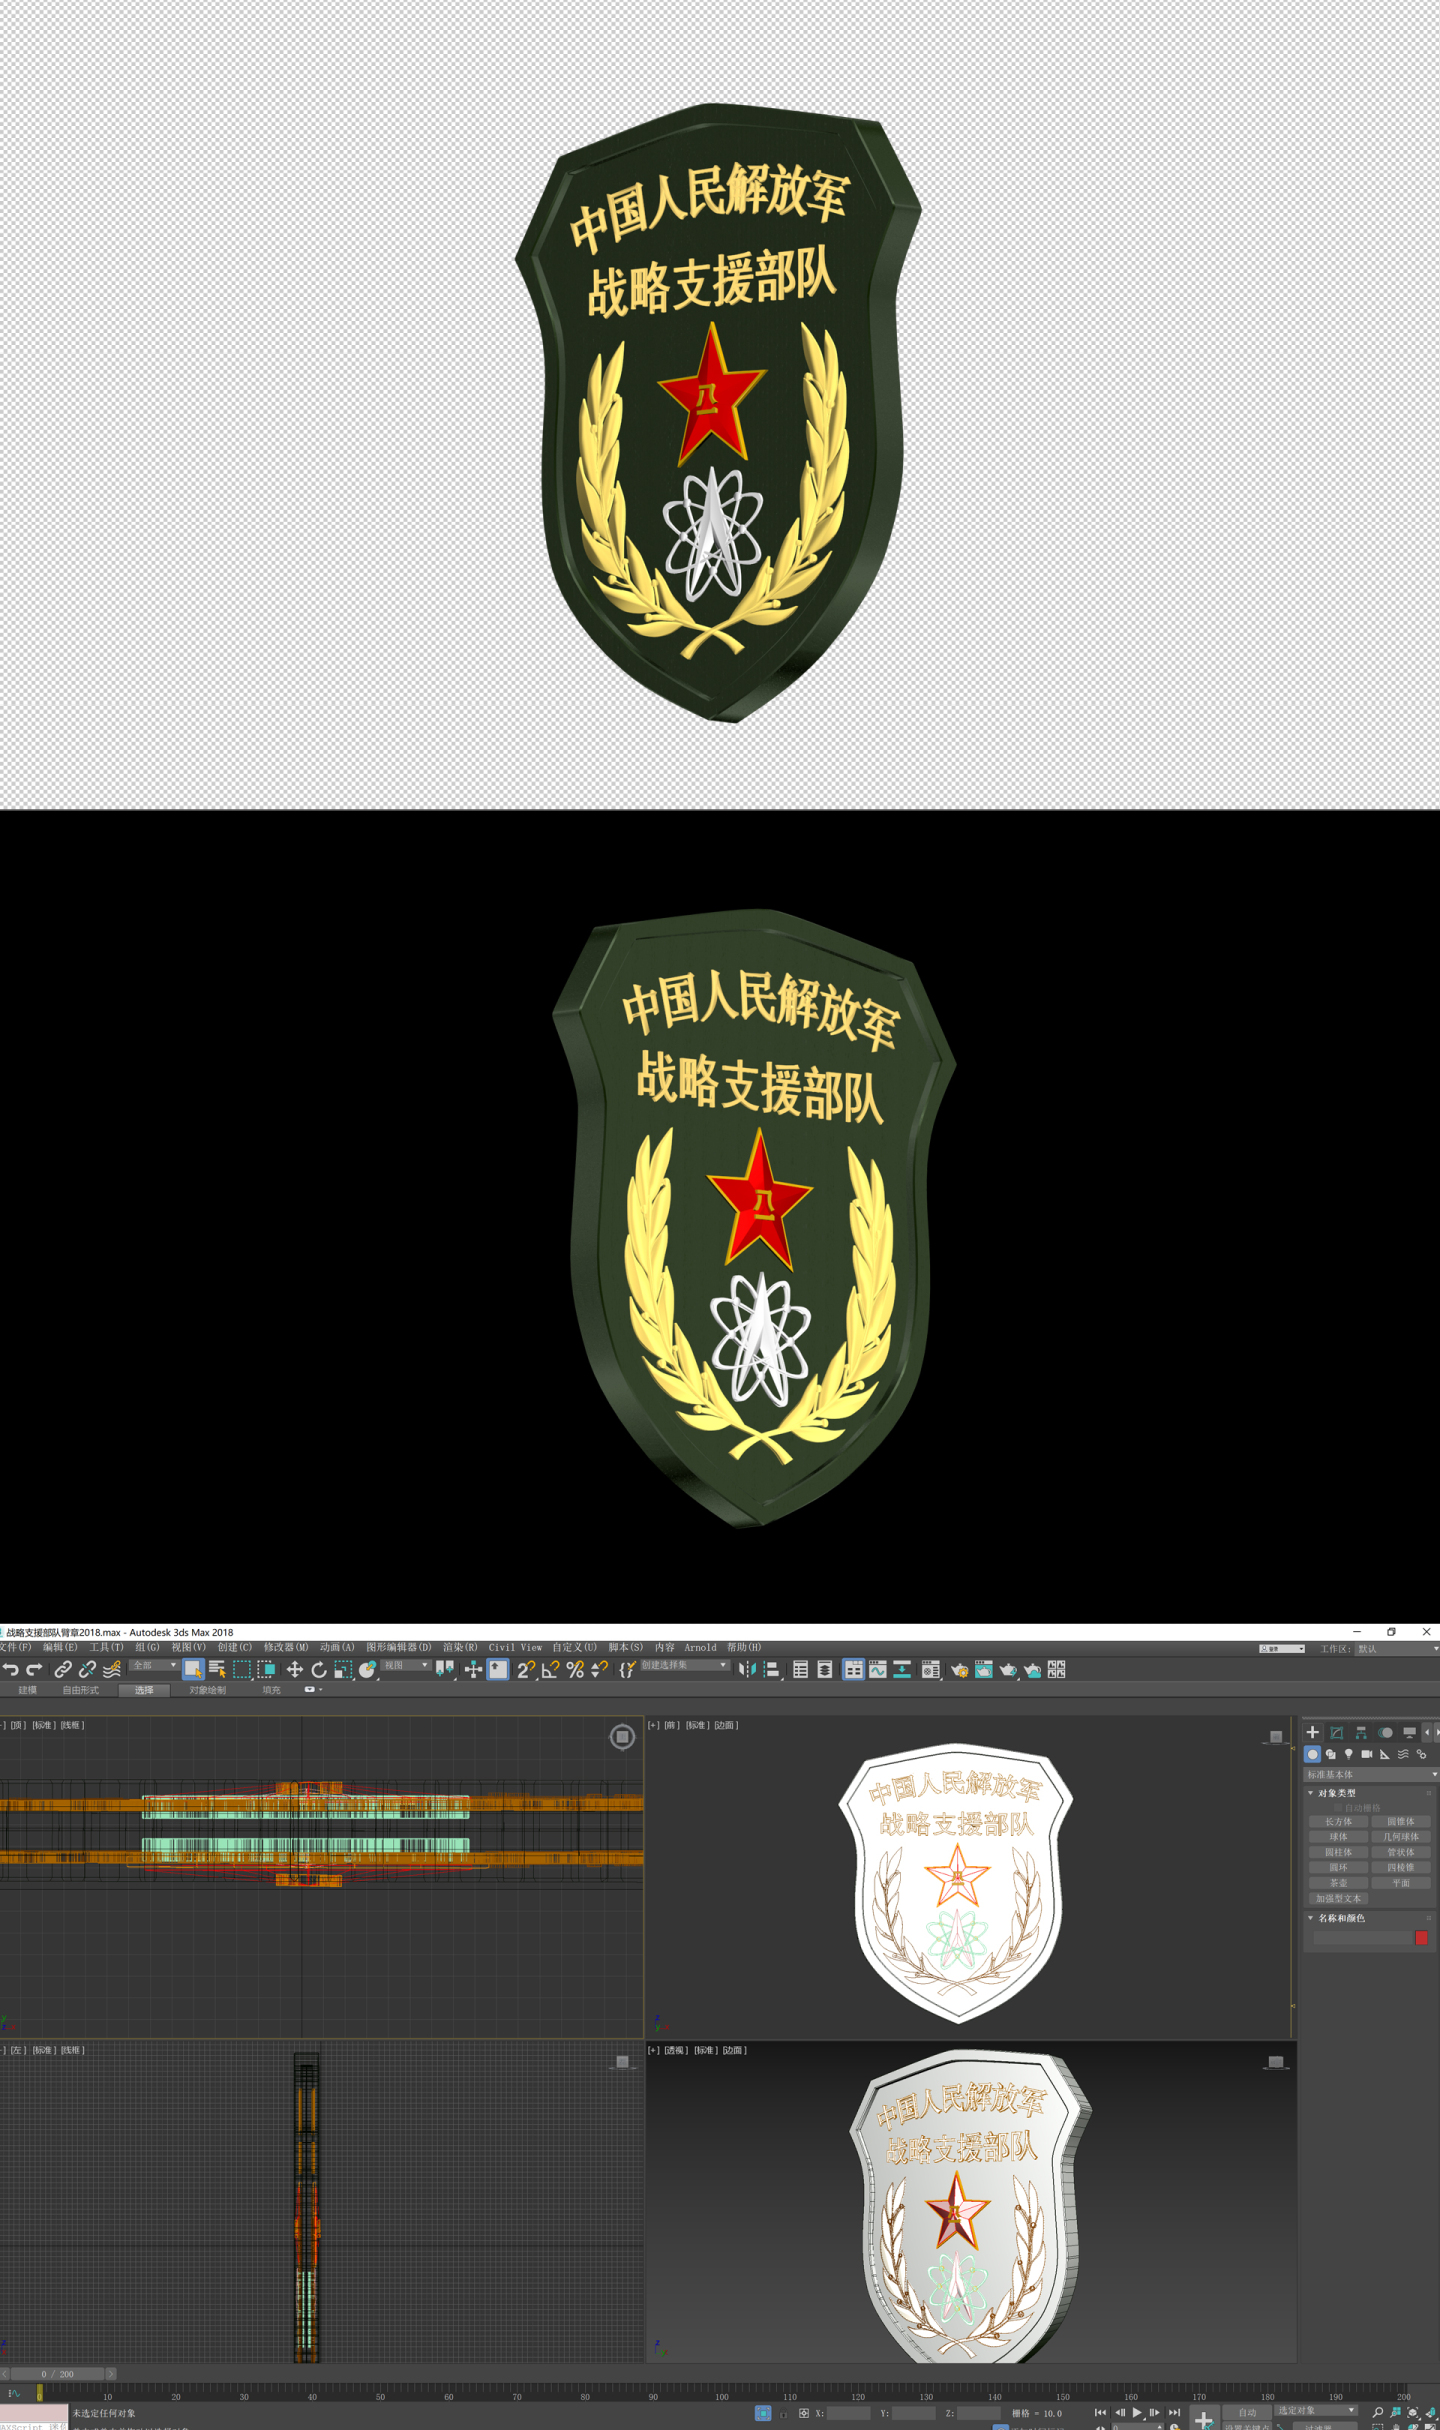Click the Undo arrow icon
The image size is (1440, 2430).
click(11, 1669)
